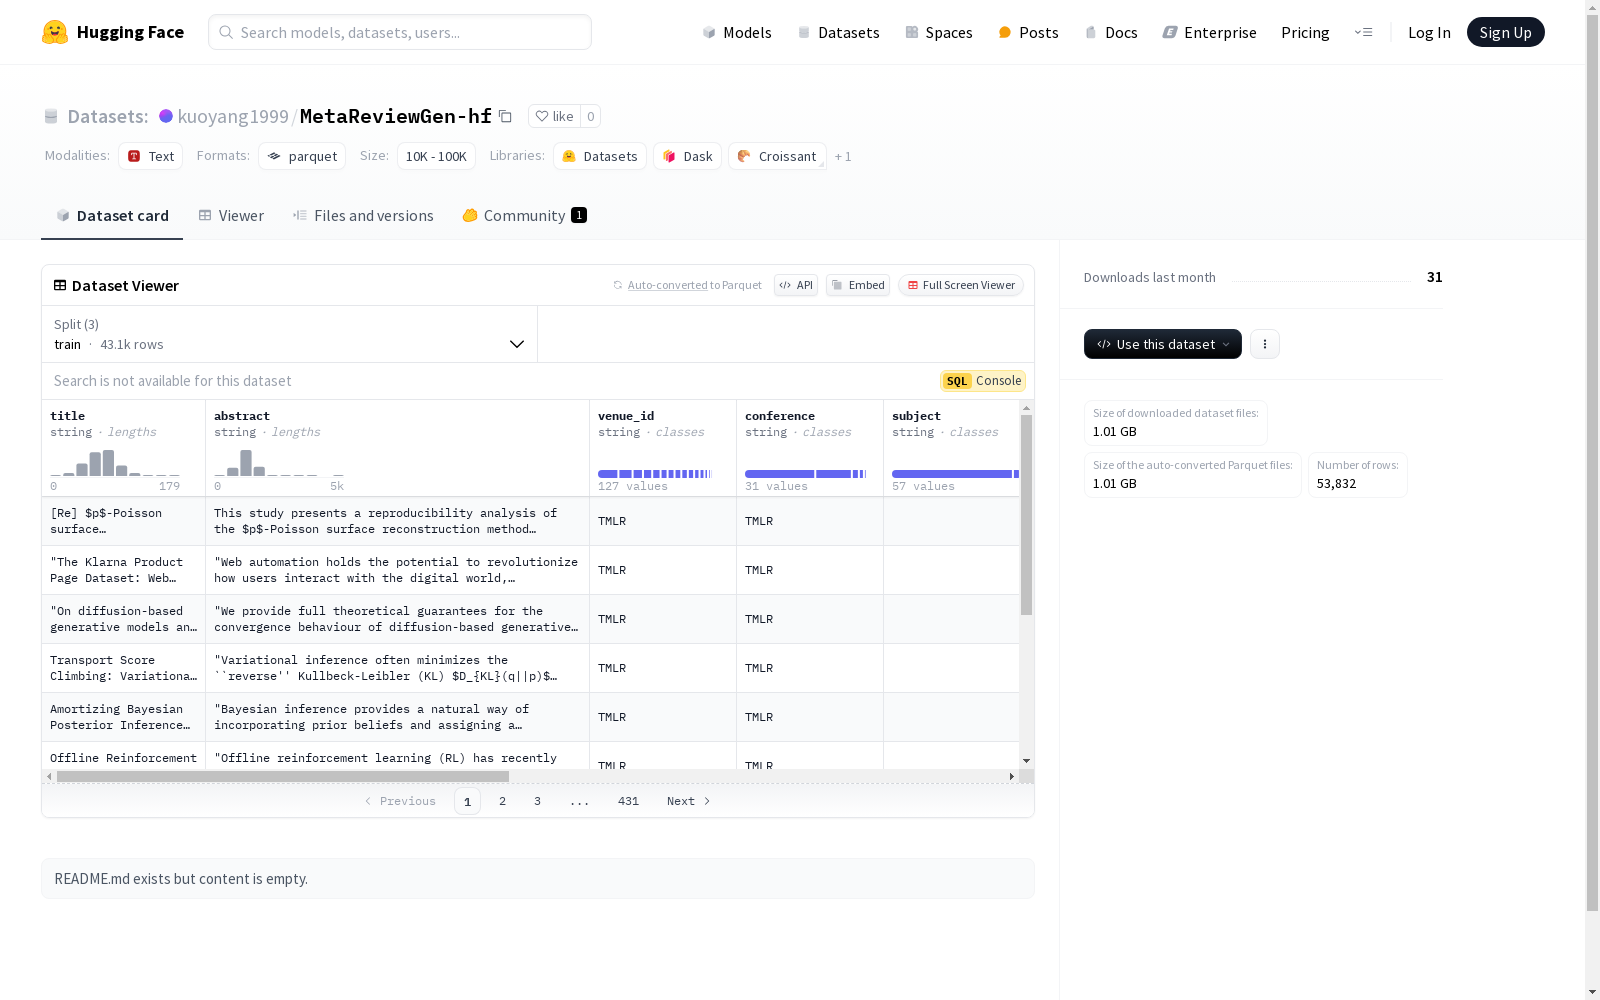Click the conference classes distribution bar
The height and width of the screenshot is (1000, 1600).
[806, 474]
